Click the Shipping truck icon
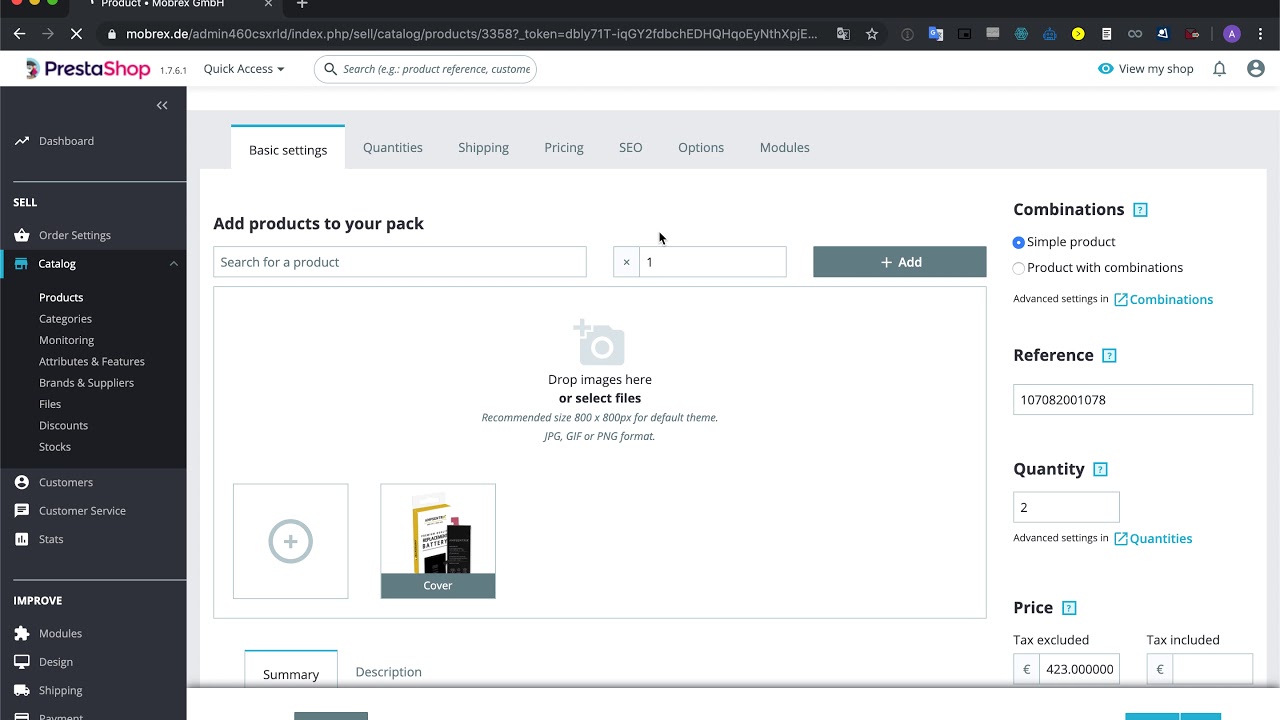Viewport: 1280px width, 720px height. pyautogui.click(x=22, y=690)
